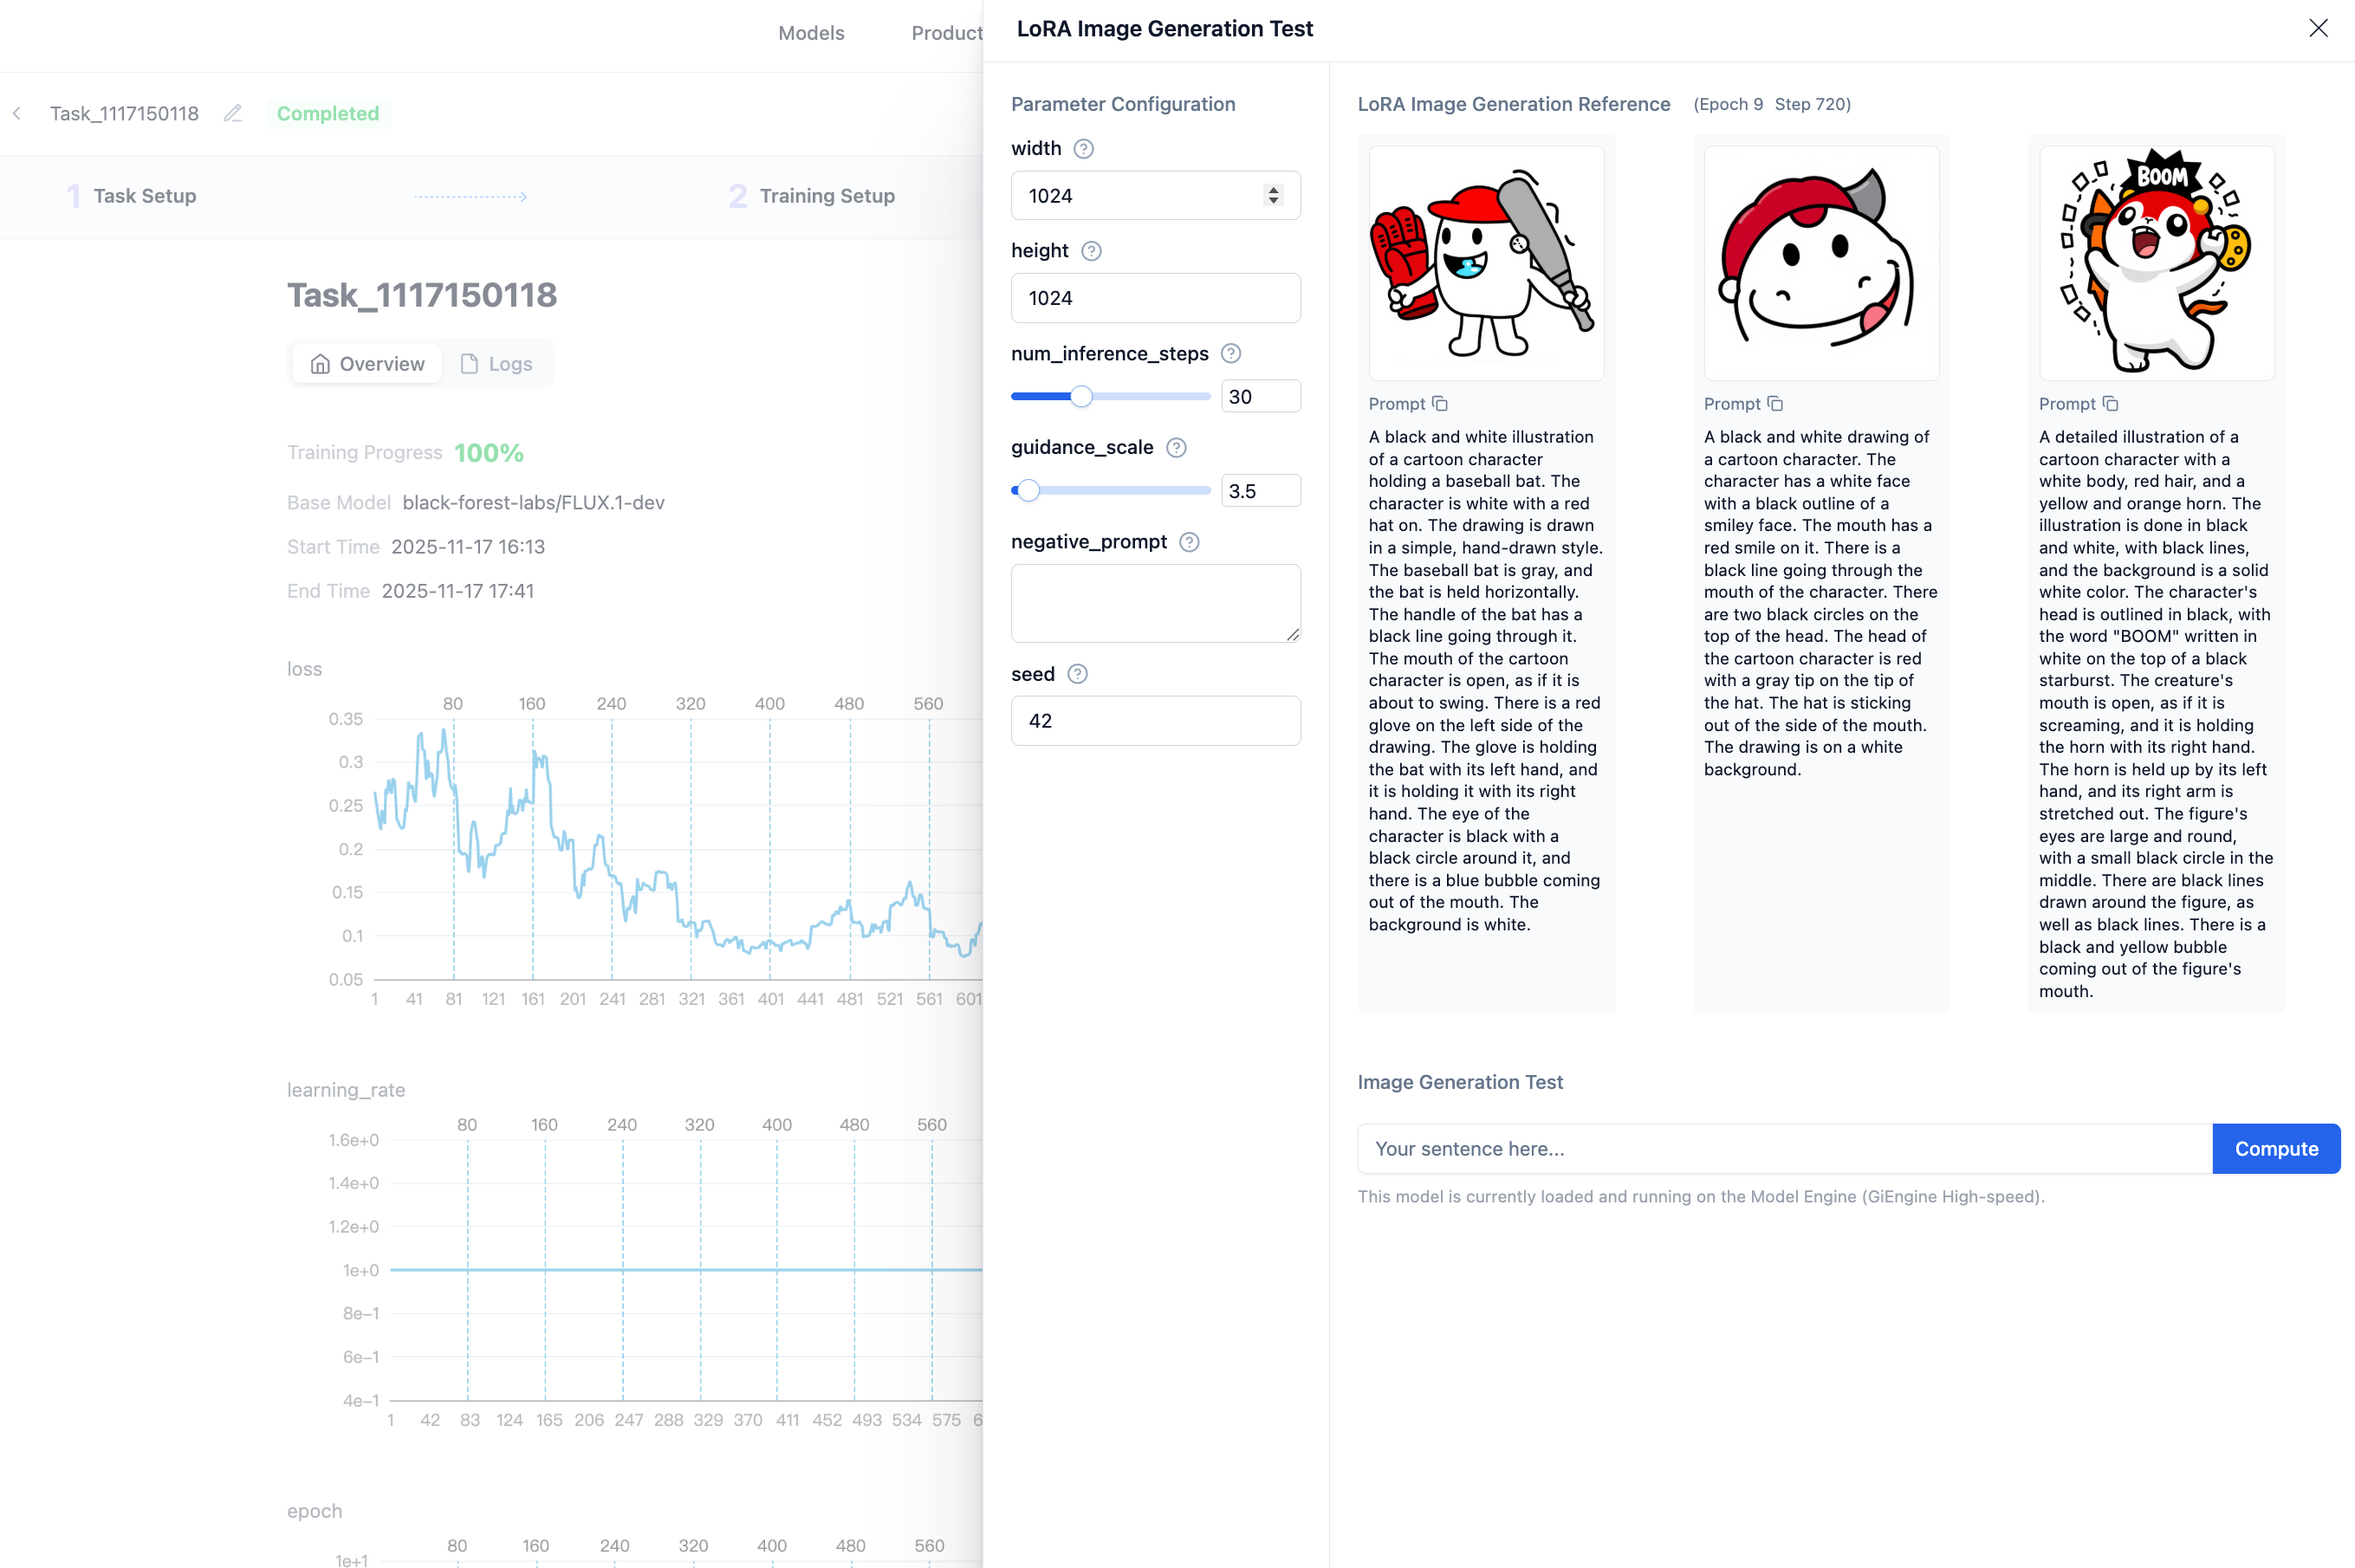Click the negative_prompt help icon
Viewport: 2355px width, 1568px height.
[1189, 542]
